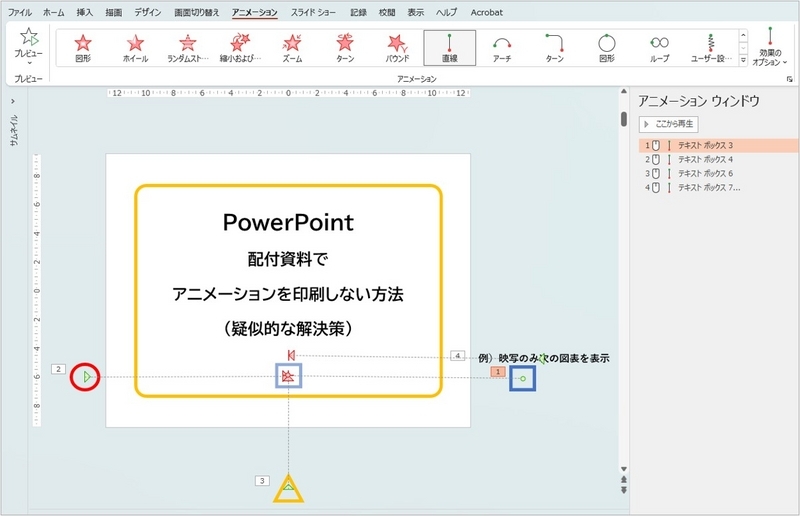Switch to the 画面切り替え tab
The height and width of the screenshot is (516, 800).
coord(196,12)
